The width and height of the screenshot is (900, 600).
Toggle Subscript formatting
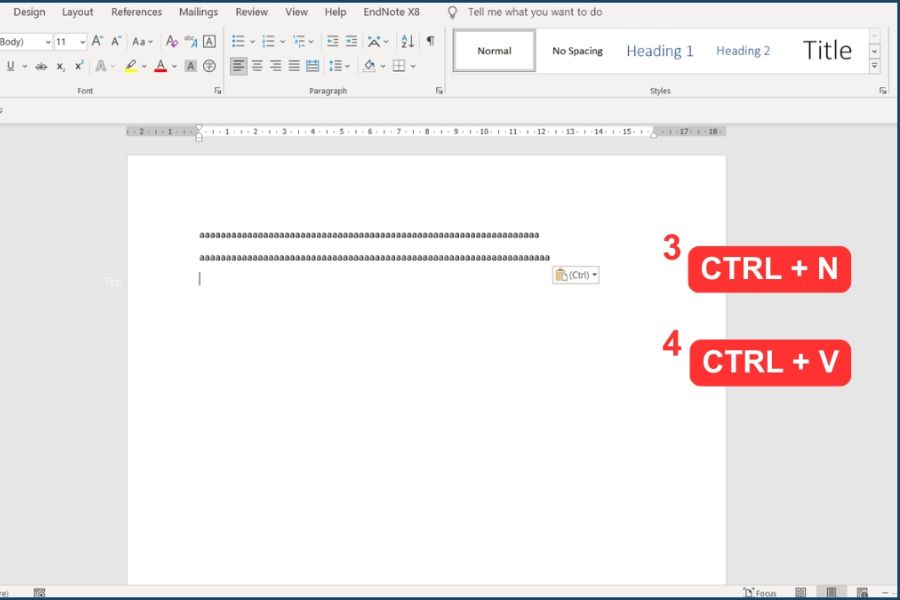(60, 66)
